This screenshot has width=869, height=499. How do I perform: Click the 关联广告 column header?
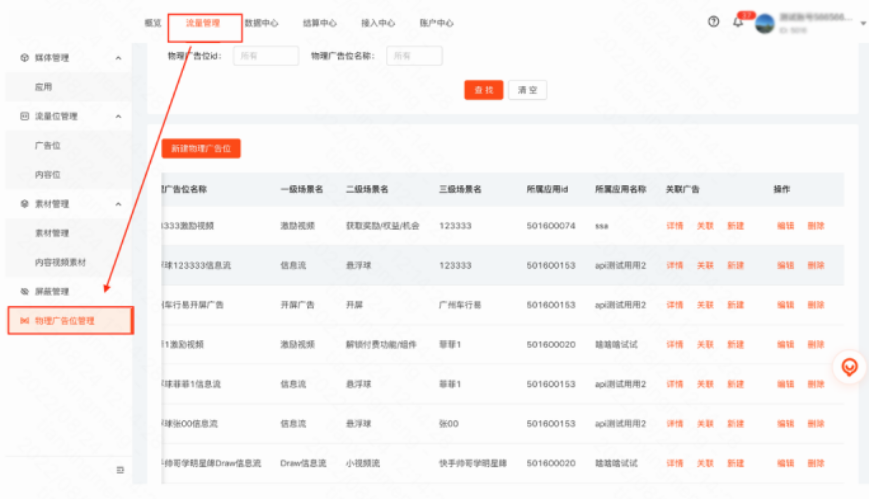pyautogui.click(x=682, y=189)
